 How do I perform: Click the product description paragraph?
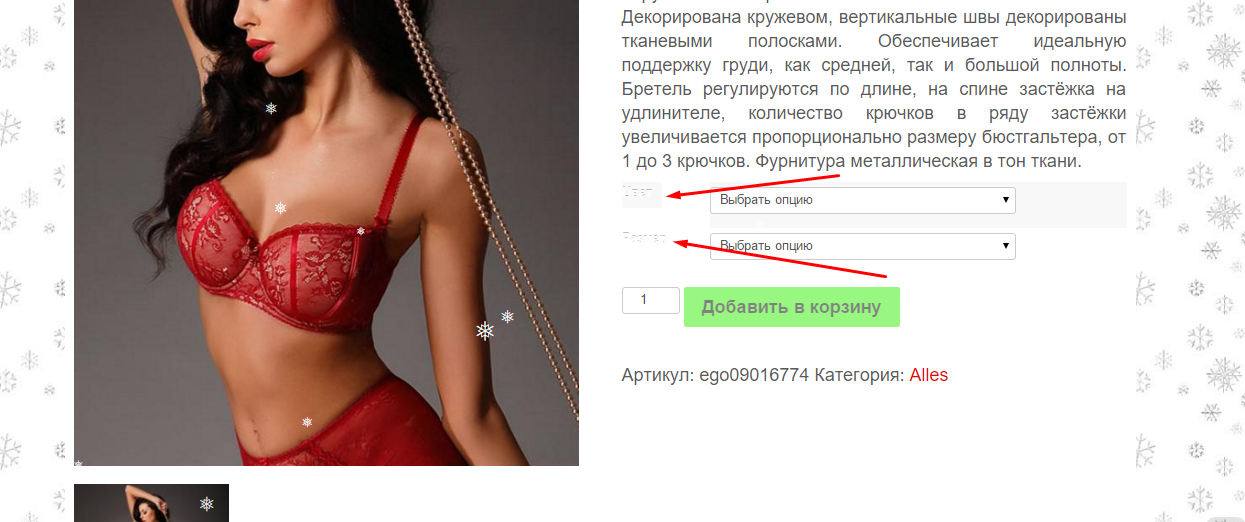(x=874, y=89)
